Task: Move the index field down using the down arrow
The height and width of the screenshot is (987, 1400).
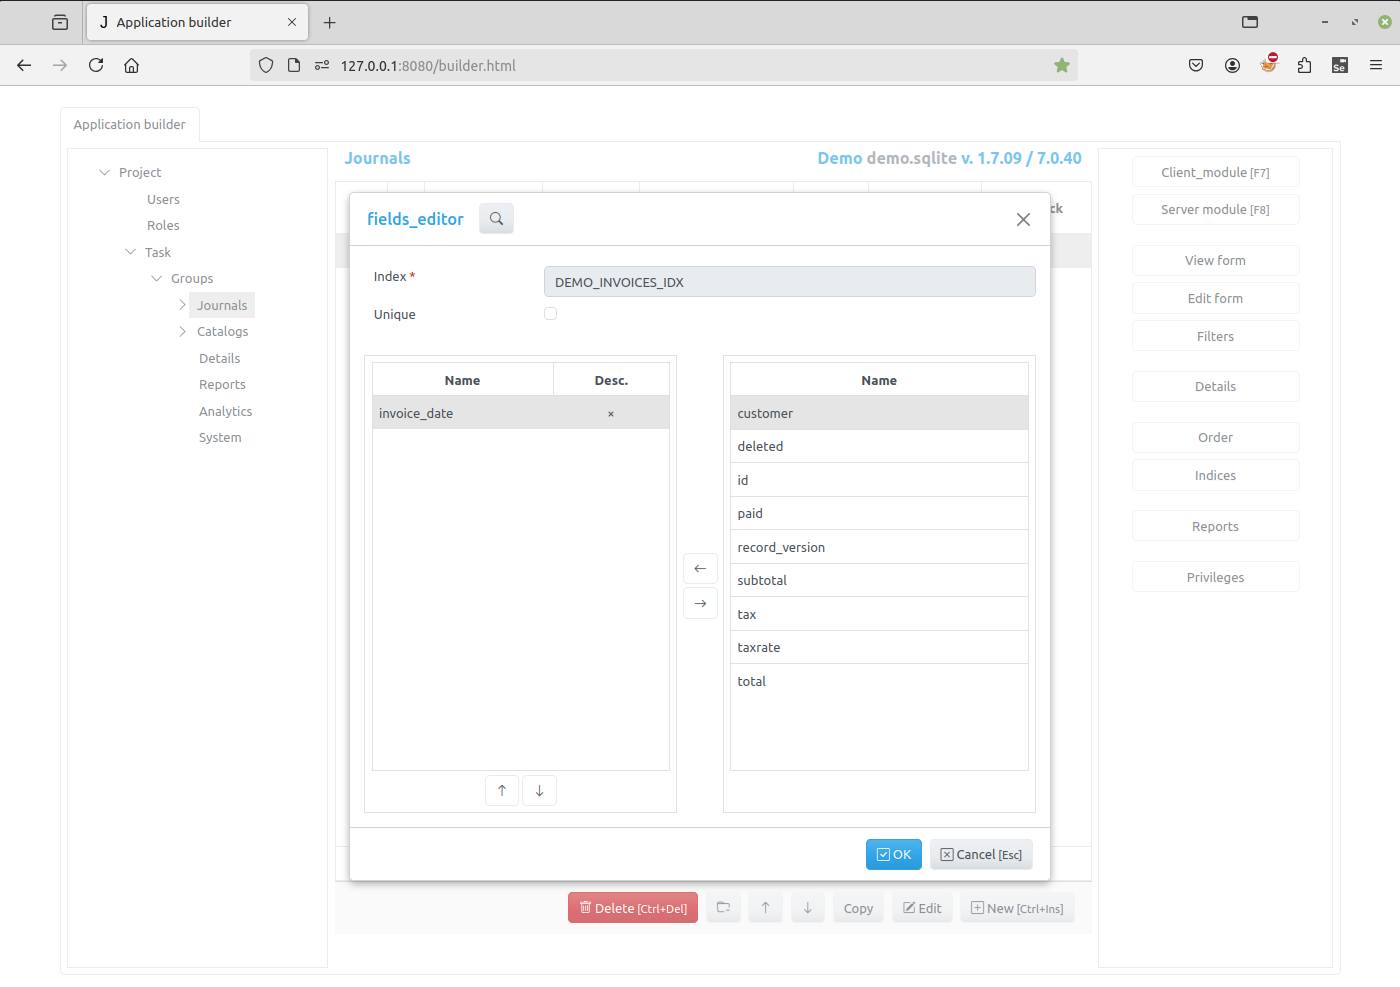Action: point(539,790)
